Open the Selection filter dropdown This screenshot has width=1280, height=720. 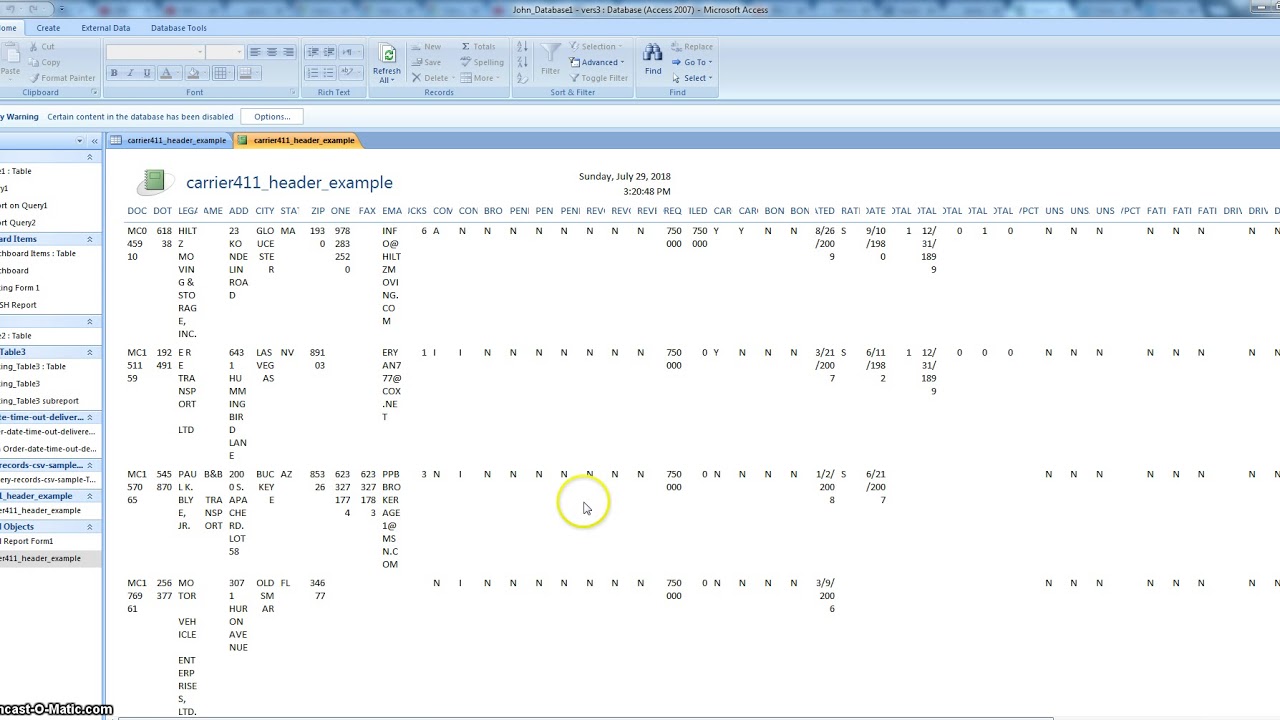[x=596, y=47]
